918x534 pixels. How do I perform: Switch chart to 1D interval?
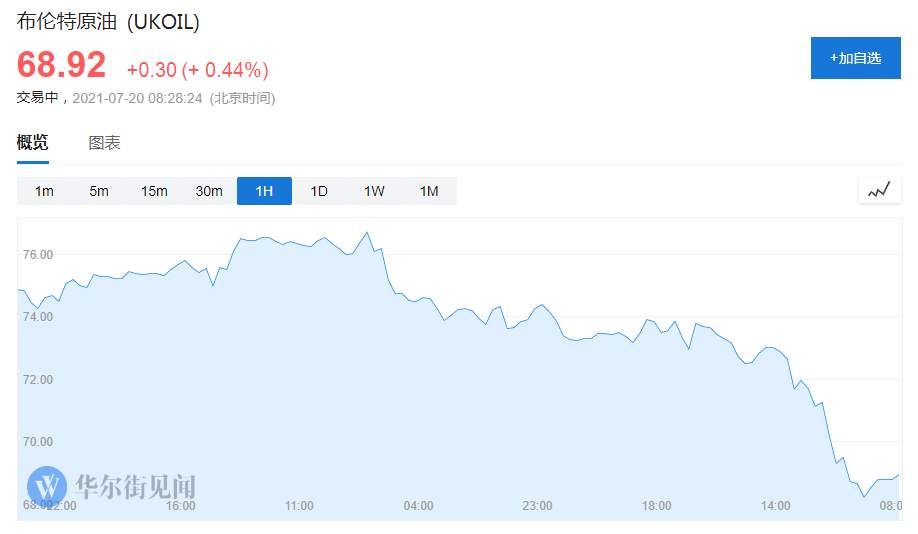tap(319, 191)
